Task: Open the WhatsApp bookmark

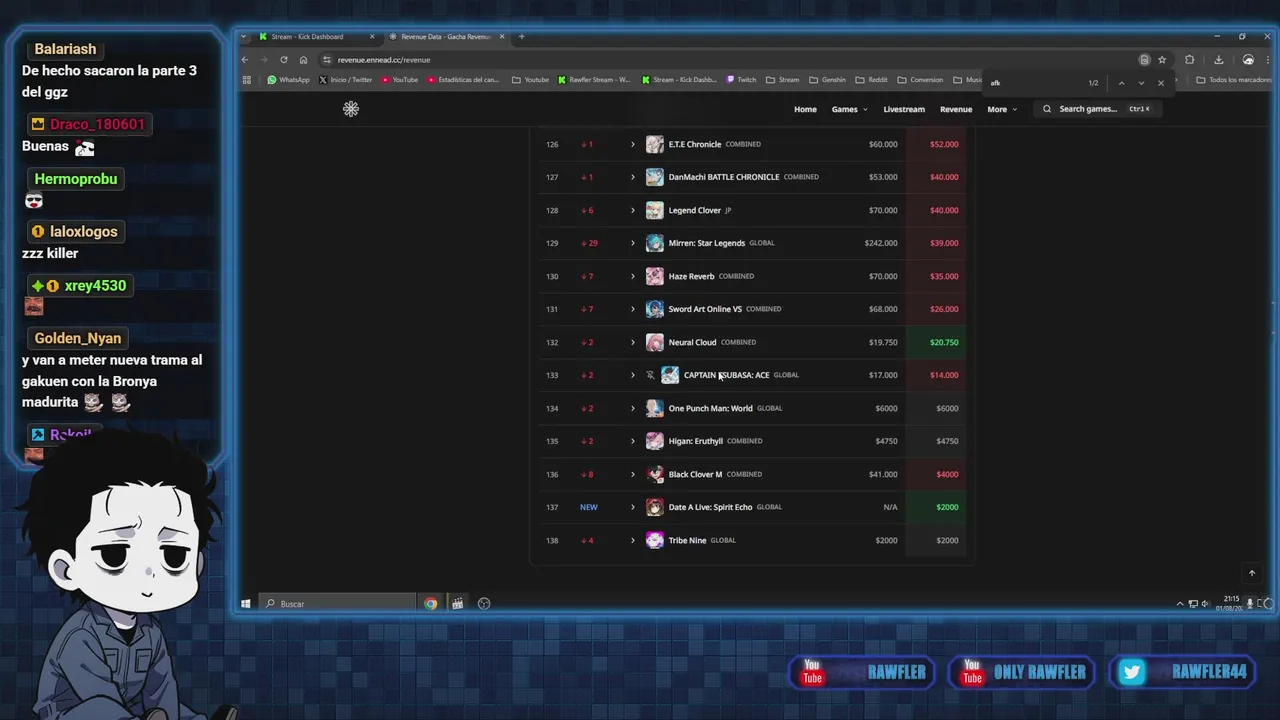Action: pos(288,80)
